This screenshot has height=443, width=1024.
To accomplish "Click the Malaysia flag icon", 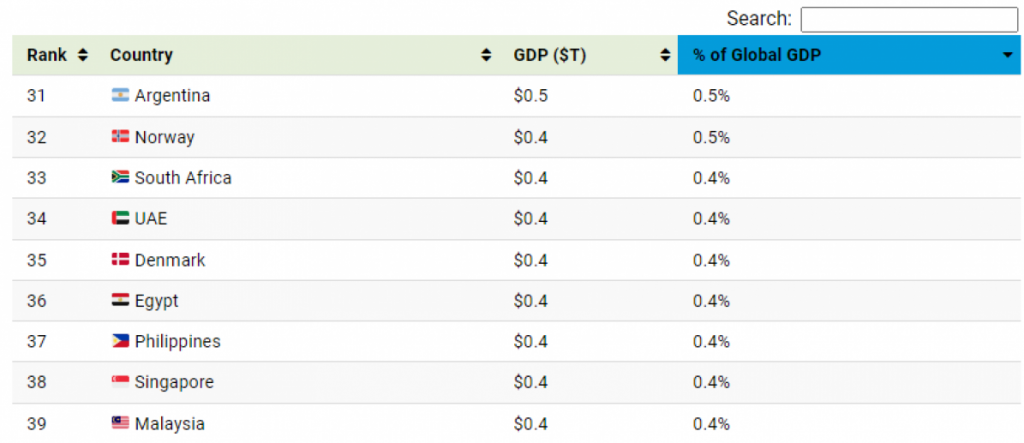I will coord(120,424).
